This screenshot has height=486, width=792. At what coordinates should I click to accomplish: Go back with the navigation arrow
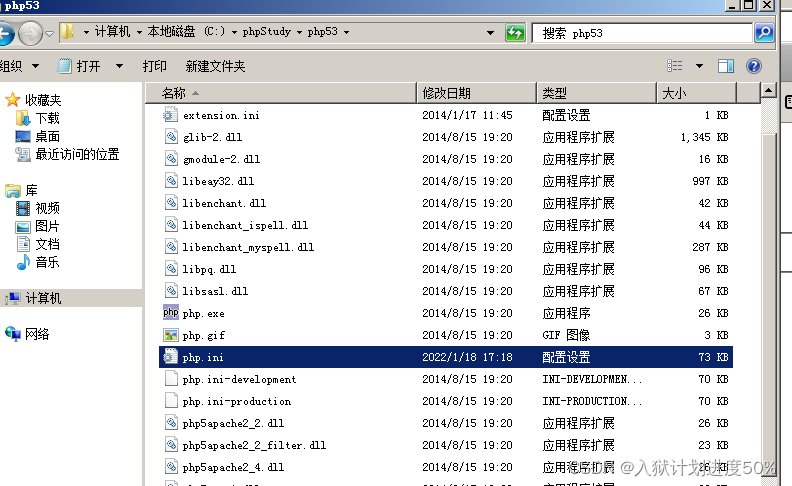point(6,34)
